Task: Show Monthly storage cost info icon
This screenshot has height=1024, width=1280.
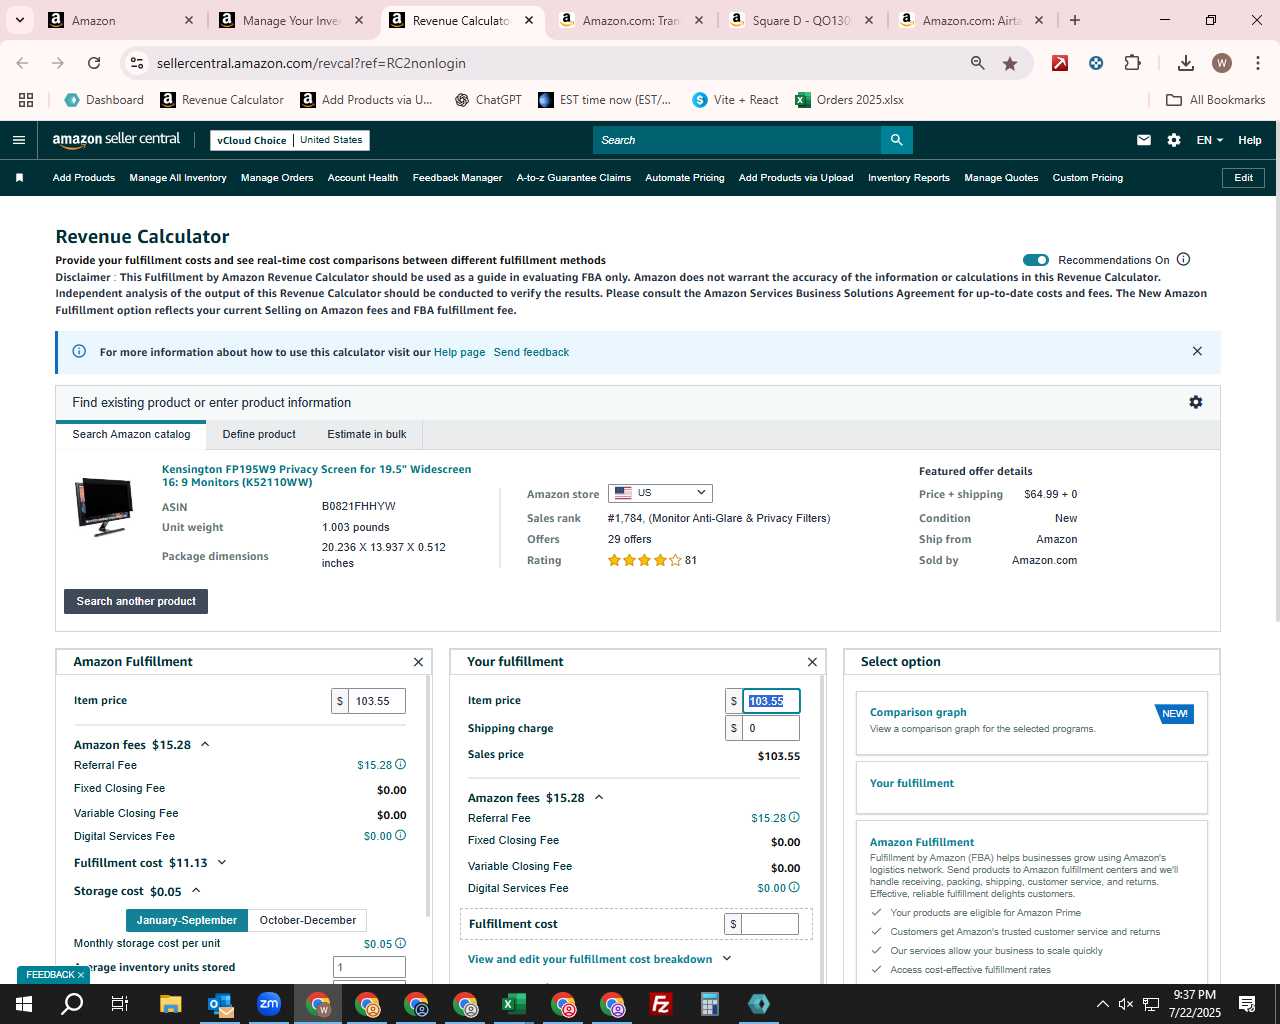Action: [x=401, y=943]
